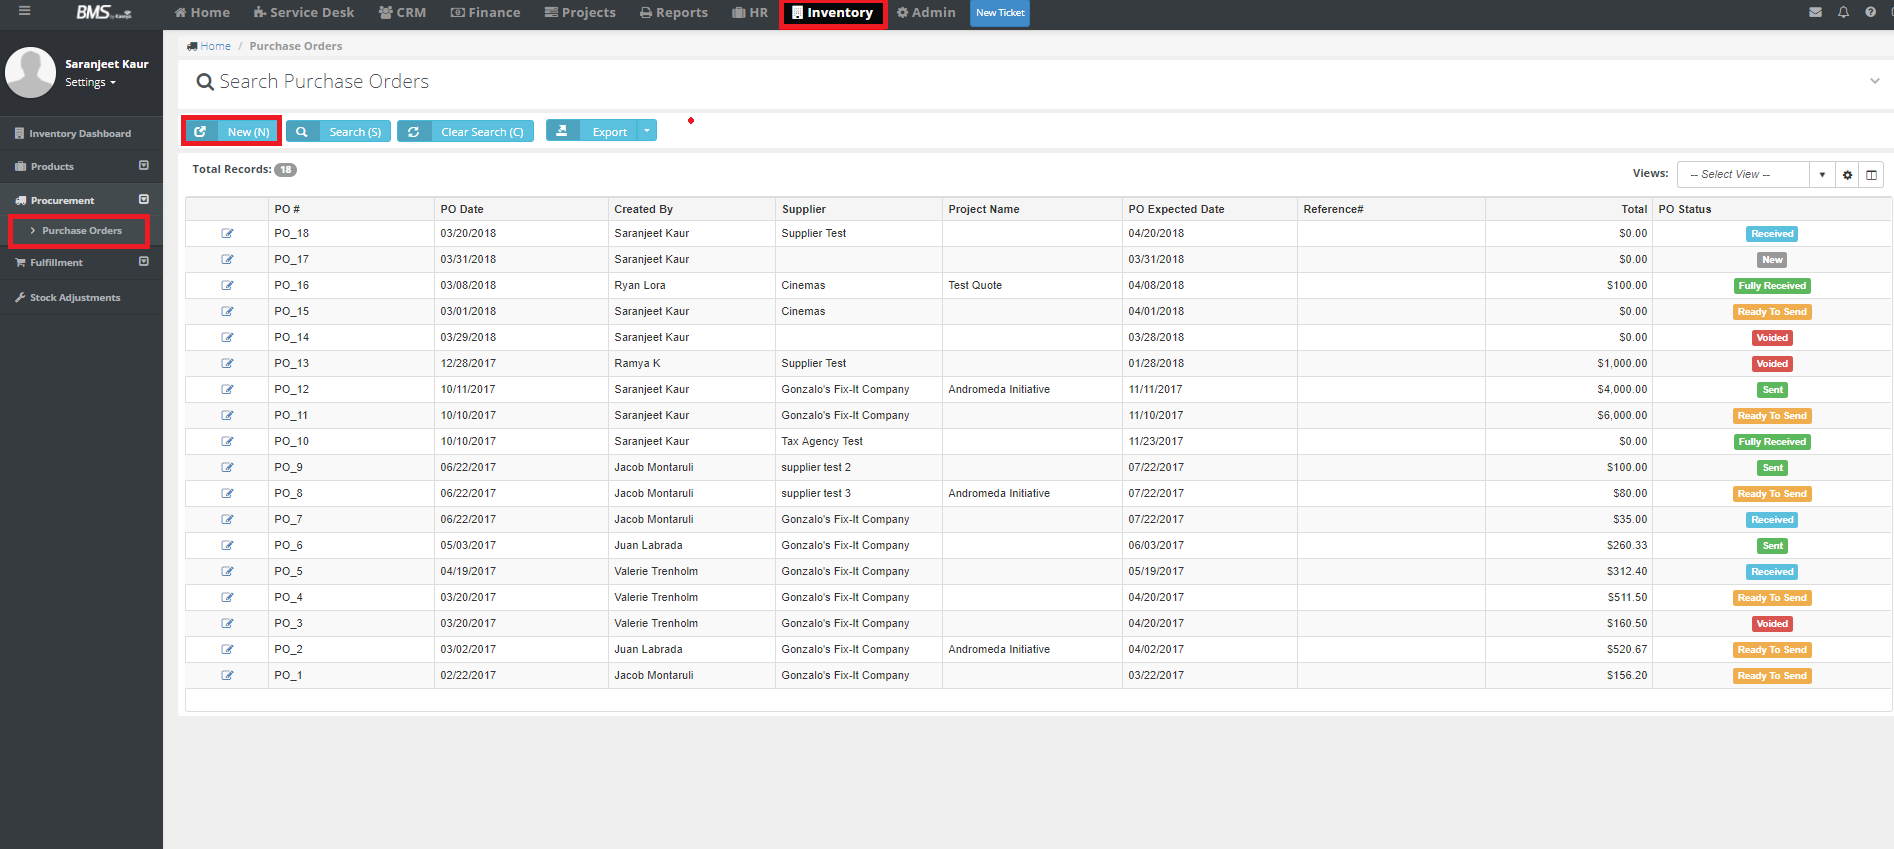Expand the Fulfillment sidebar section
Viewport: 1894px width, 849px height.
(143, 262)
